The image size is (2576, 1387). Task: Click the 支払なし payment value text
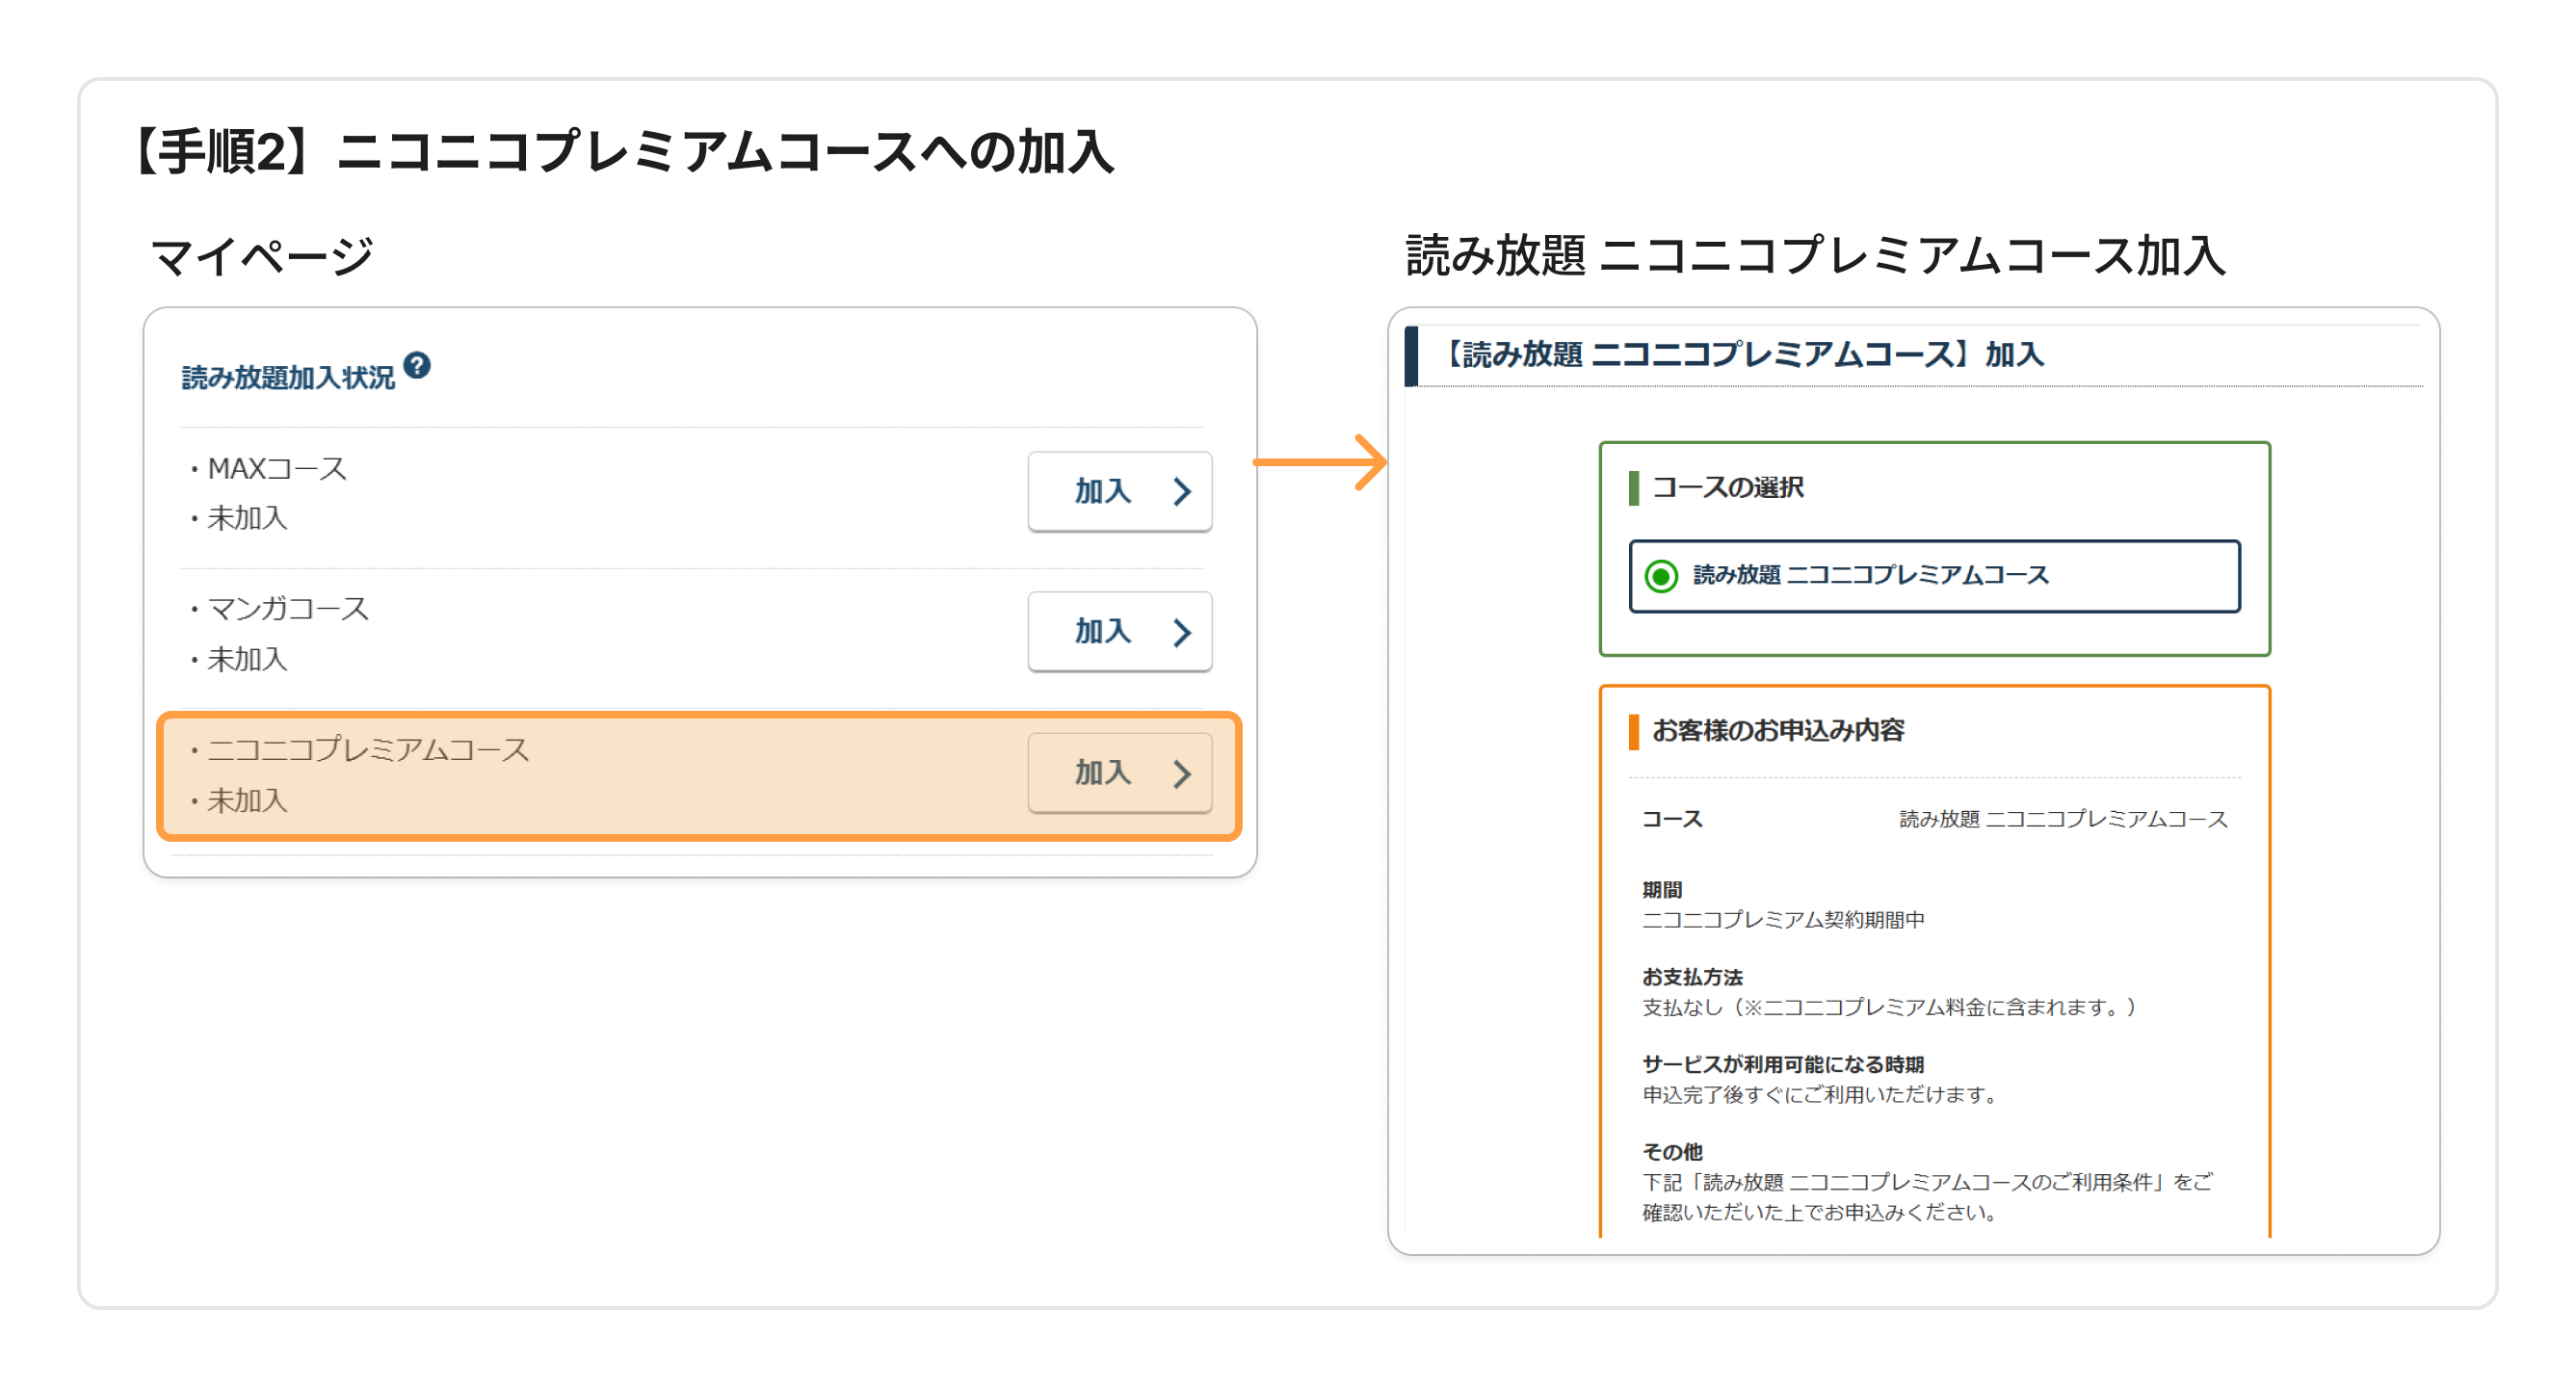point(1888,1007)
